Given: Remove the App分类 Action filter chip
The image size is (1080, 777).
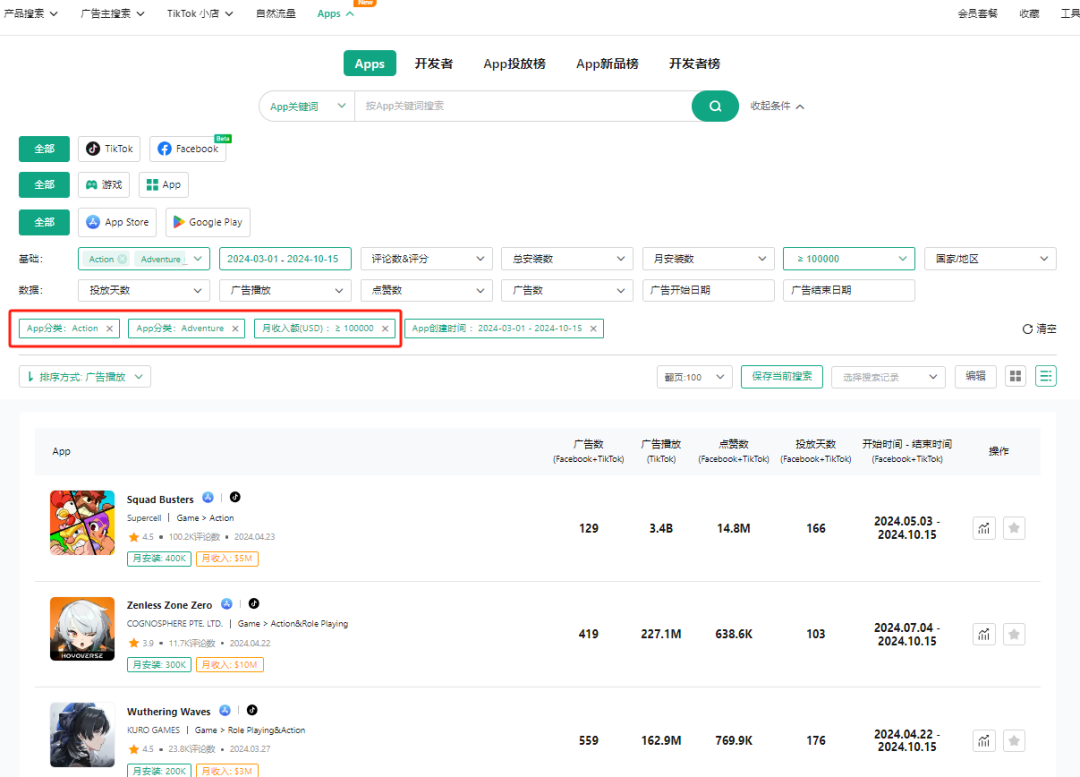Looking at the screenshot, I should (x=110, y=329).
